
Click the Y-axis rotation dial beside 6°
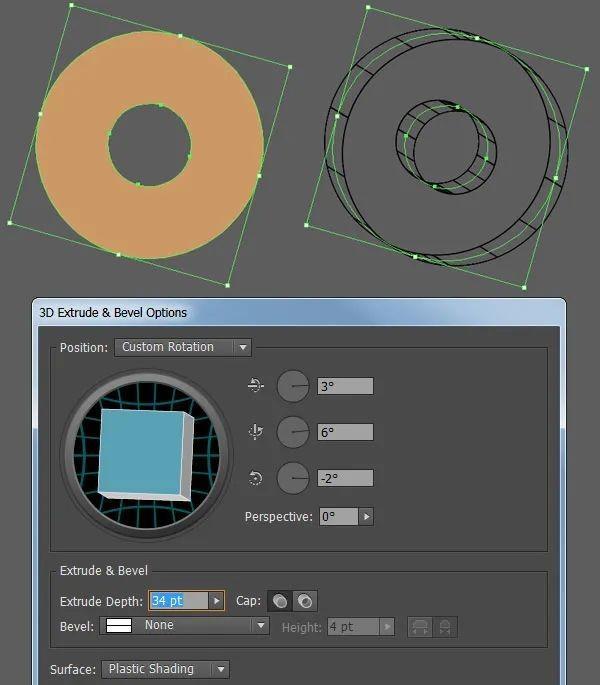(x=293, y=432)
